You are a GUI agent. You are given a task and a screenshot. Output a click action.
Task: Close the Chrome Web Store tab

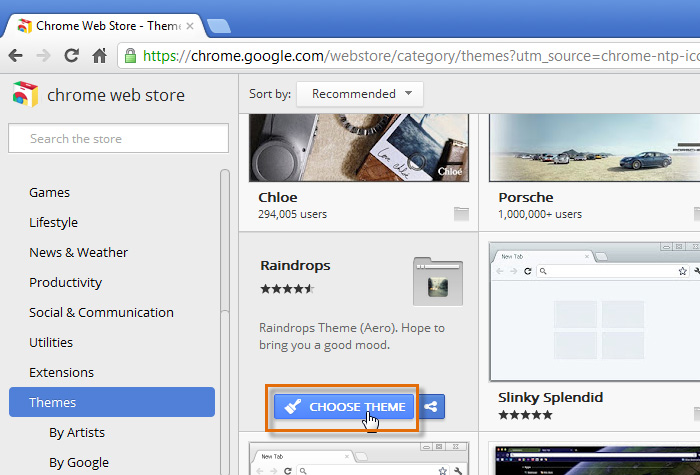(x=190, y=26)
